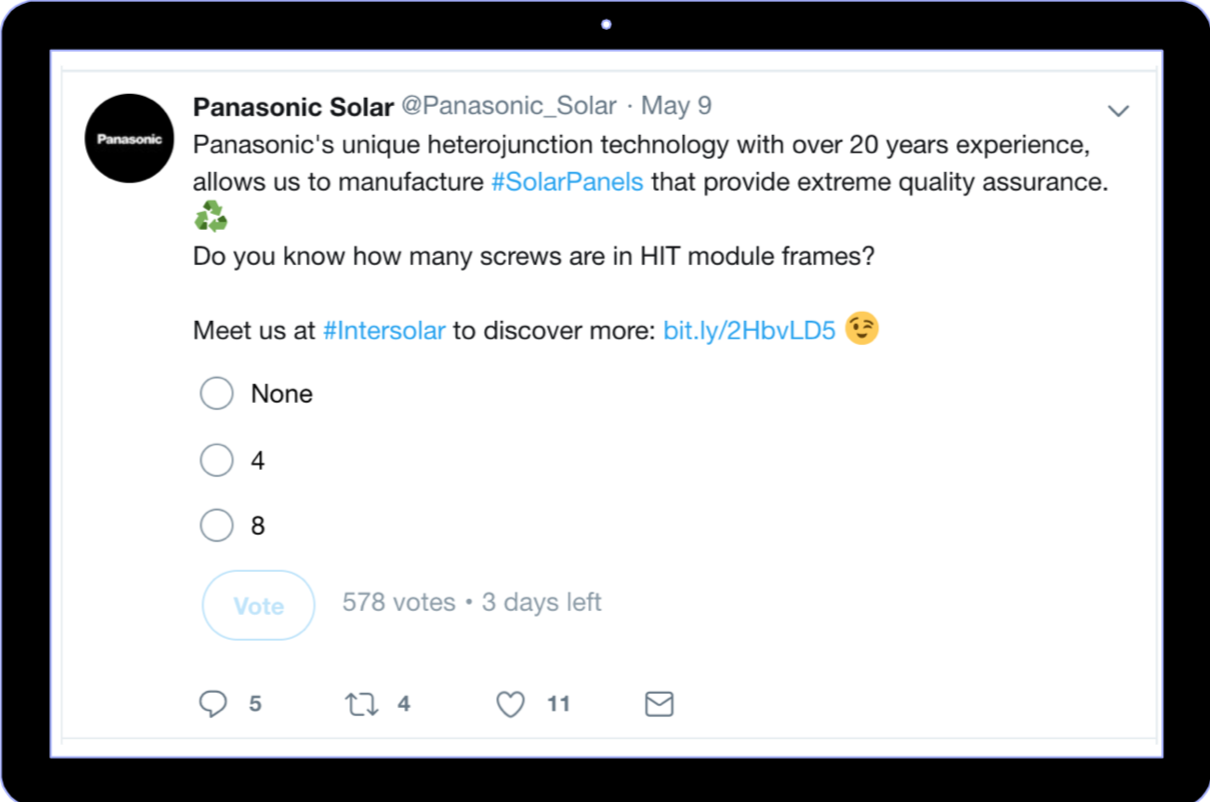Open the #Intersolar hashtag link
Image resolution: width=1210 pixels, height=802 pixels.
(384, 331)
